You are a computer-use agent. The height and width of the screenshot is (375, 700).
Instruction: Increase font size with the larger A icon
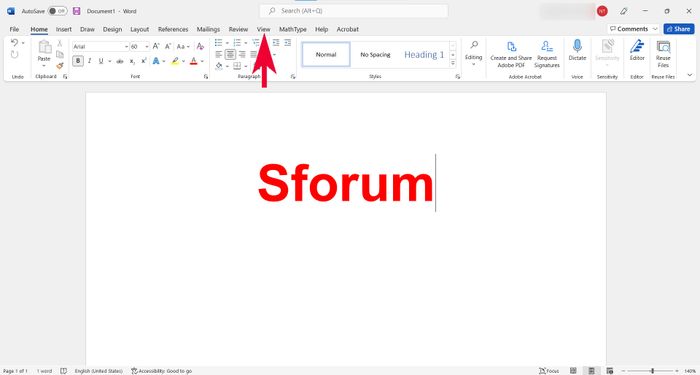156,46
